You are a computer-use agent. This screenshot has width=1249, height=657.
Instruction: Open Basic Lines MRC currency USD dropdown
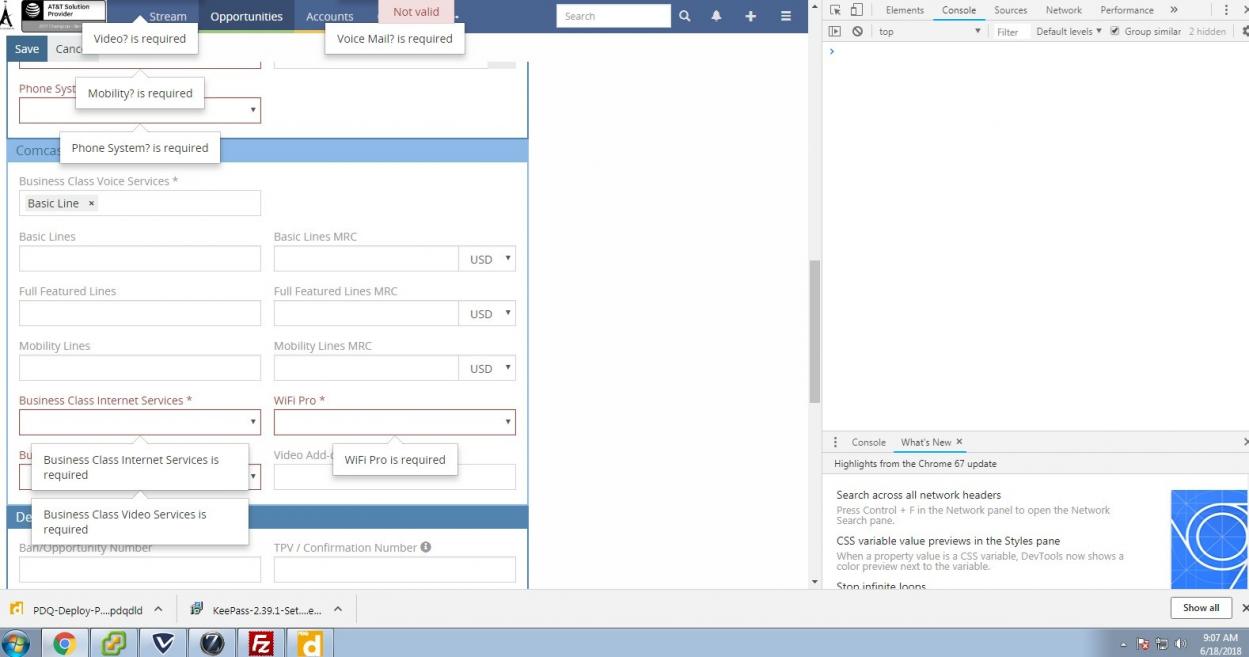click(x=488, y=259)
